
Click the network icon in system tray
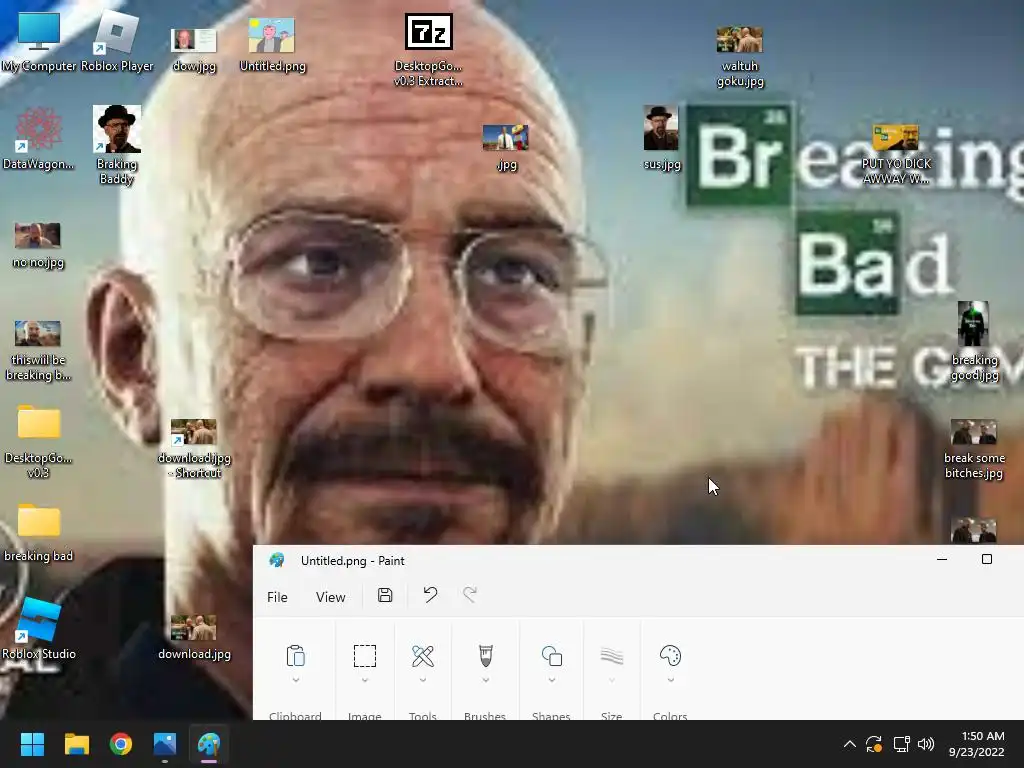click(x=901, y=744)
